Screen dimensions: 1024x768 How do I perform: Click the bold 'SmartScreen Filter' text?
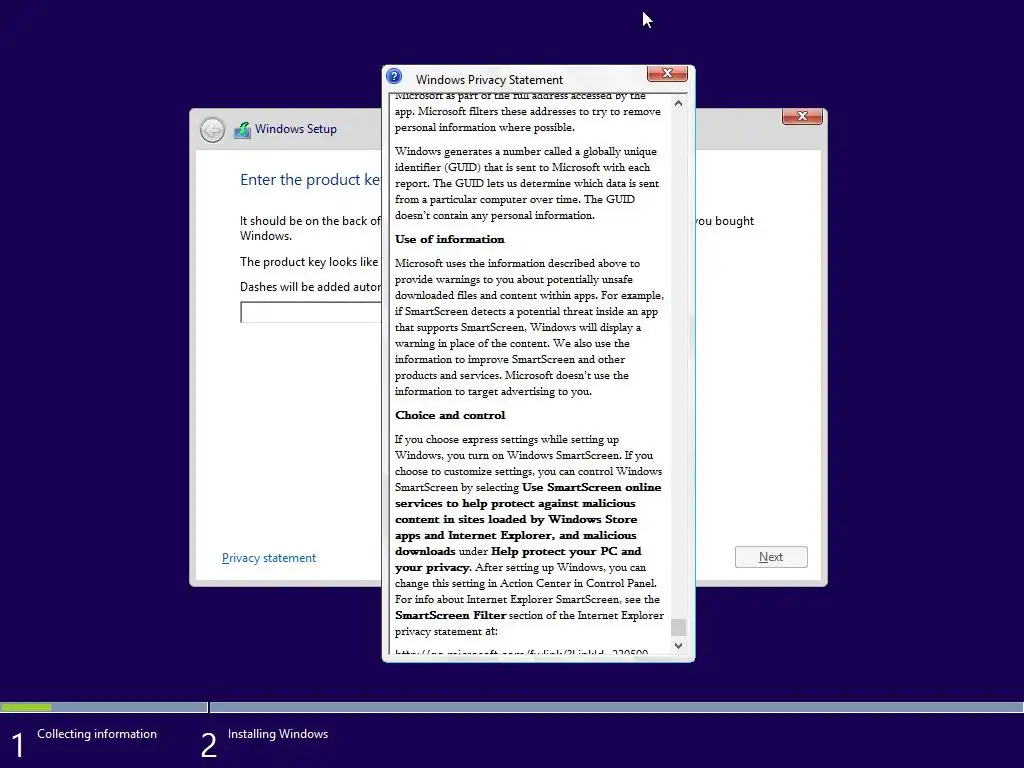pyautogui.click(x=451, y=615)
